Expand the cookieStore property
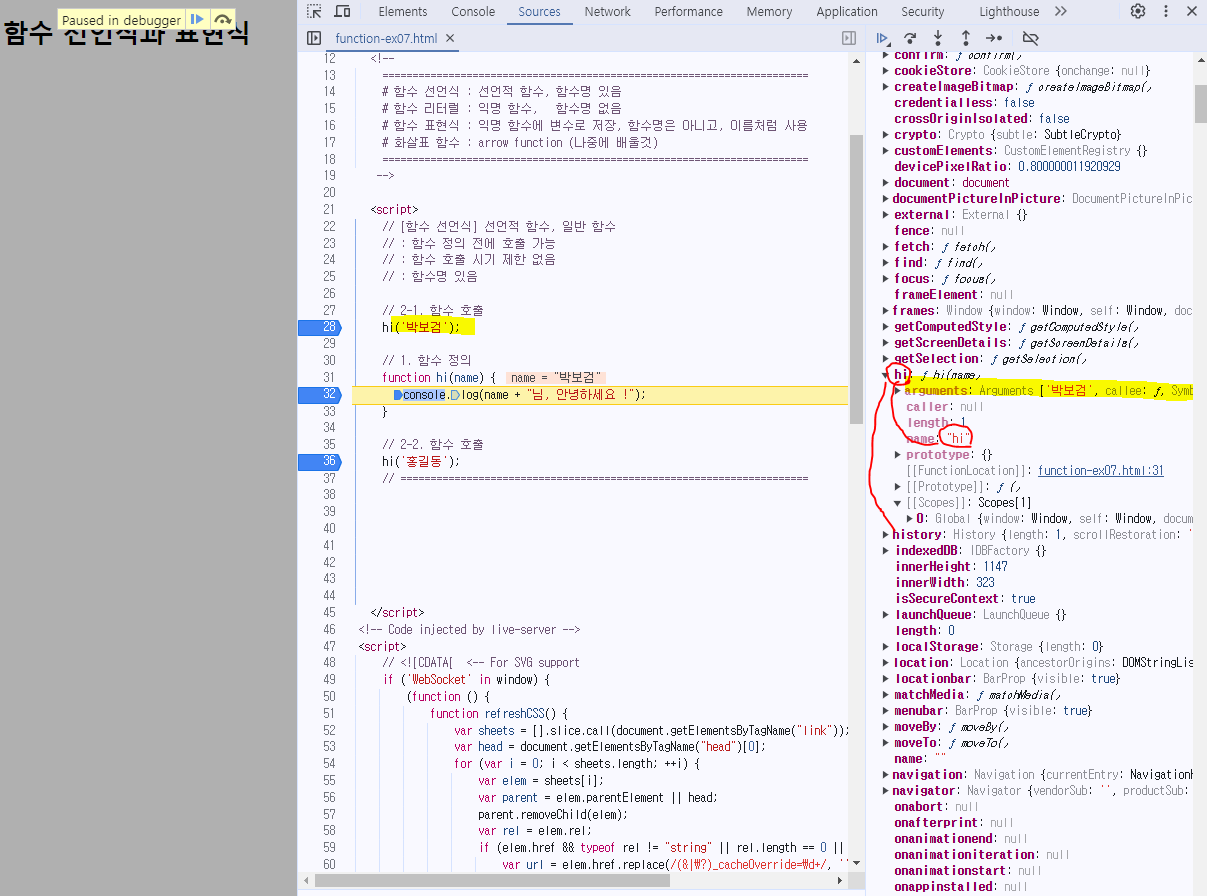This screenshot has width=1207, height=896. (886, 71)
